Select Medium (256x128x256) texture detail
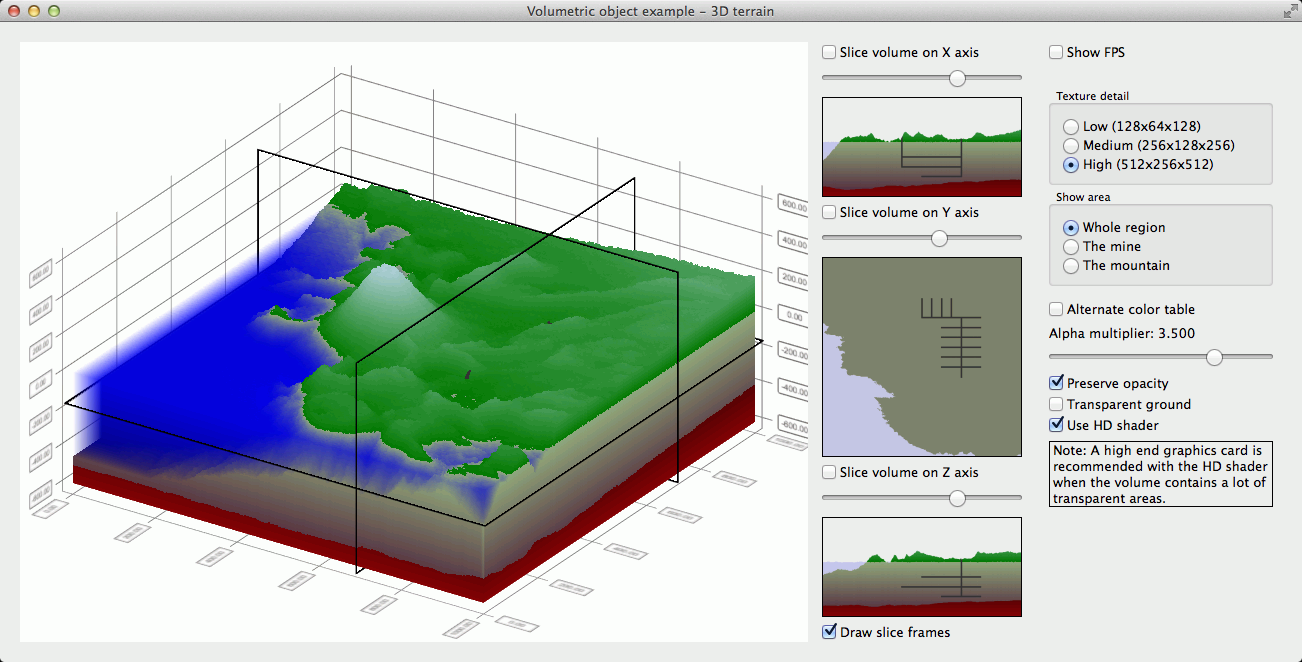 (1070, 145)
